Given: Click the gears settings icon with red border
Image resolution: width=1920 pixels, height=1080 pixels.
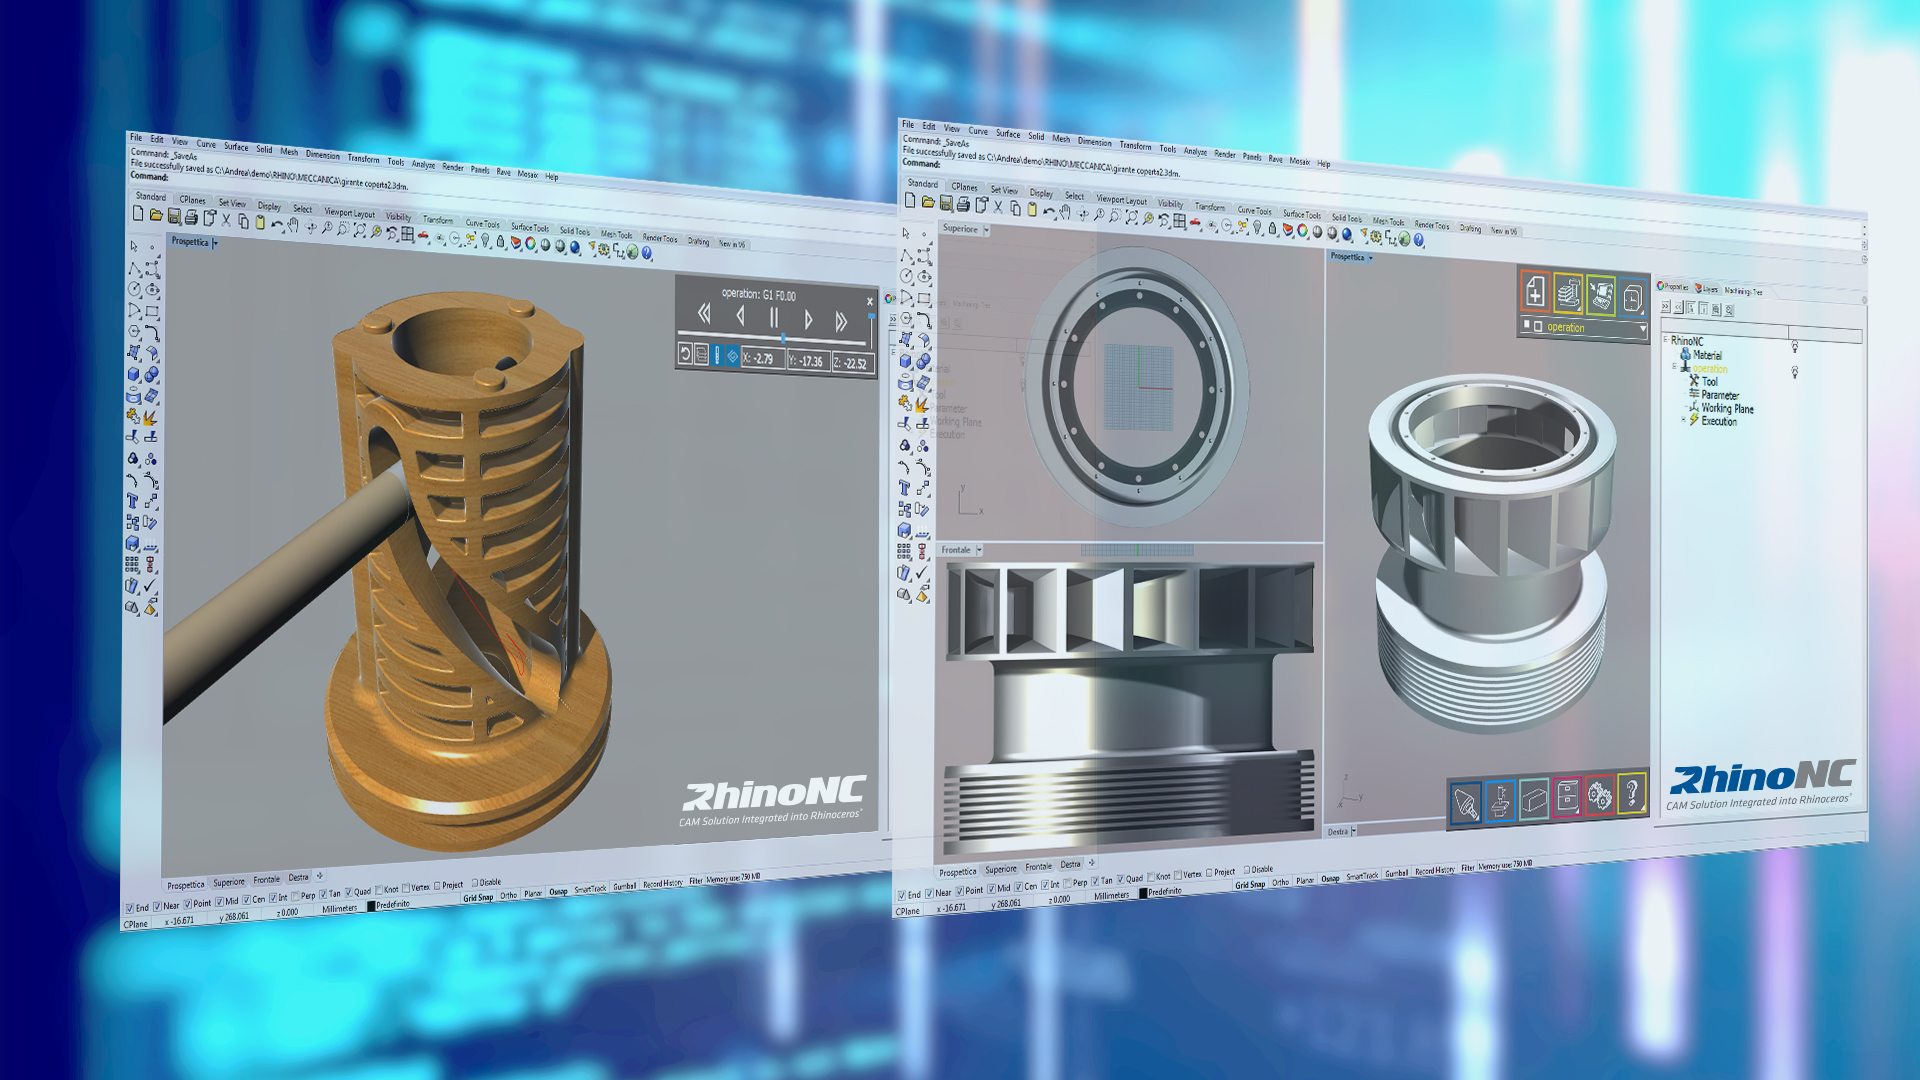Looking at the screenshot, I should tap(1599, 796).
